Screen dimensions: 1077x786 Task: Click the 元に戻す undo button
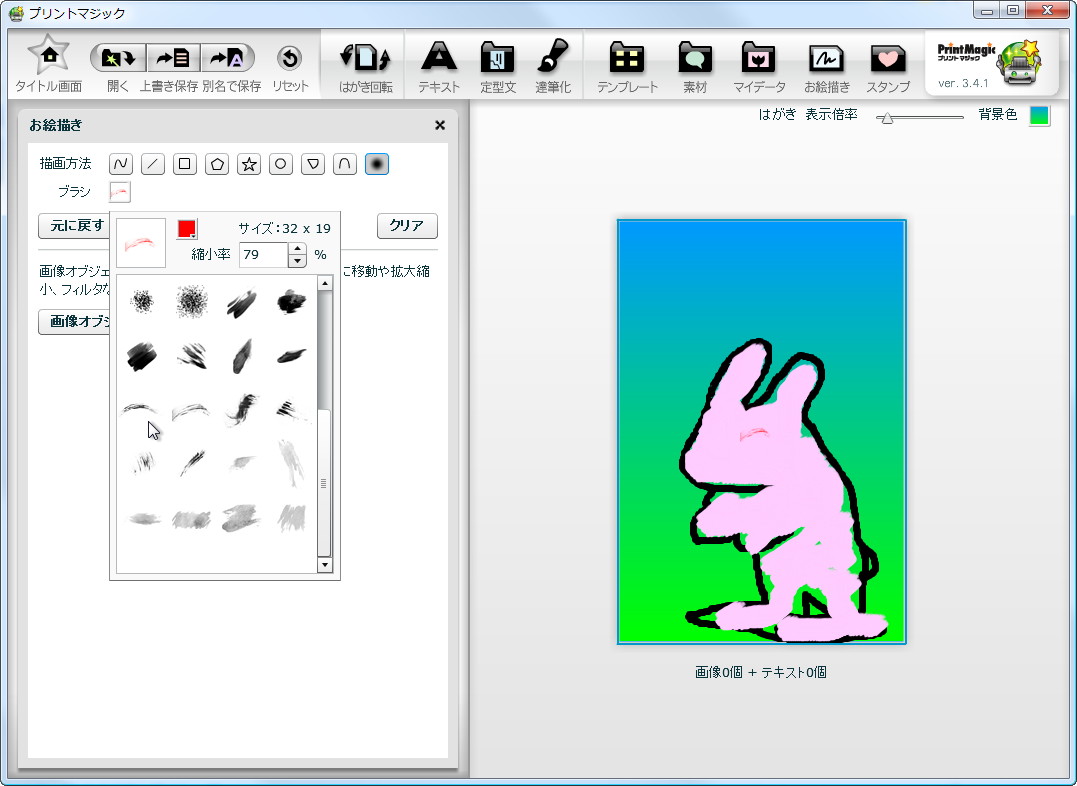click(x=74, y=226)
